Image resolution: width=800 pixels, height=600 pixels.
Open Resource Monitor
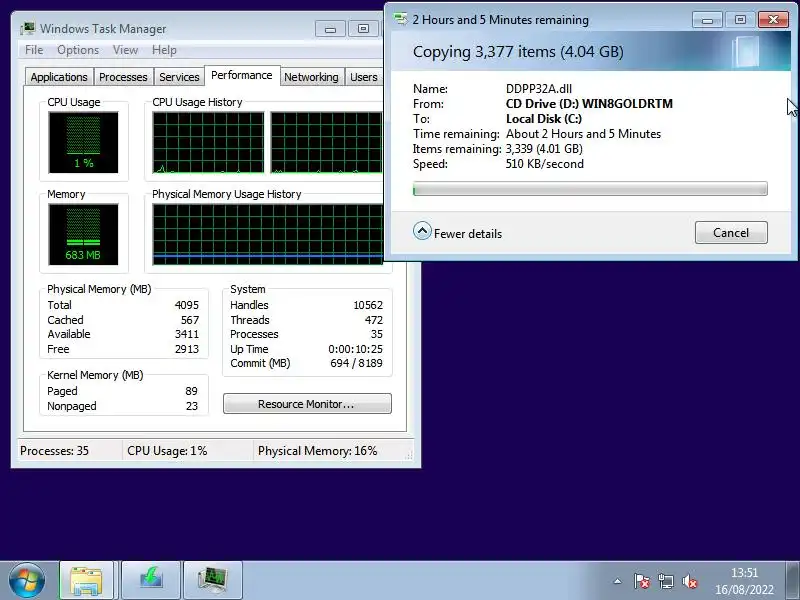coord(307,404)
